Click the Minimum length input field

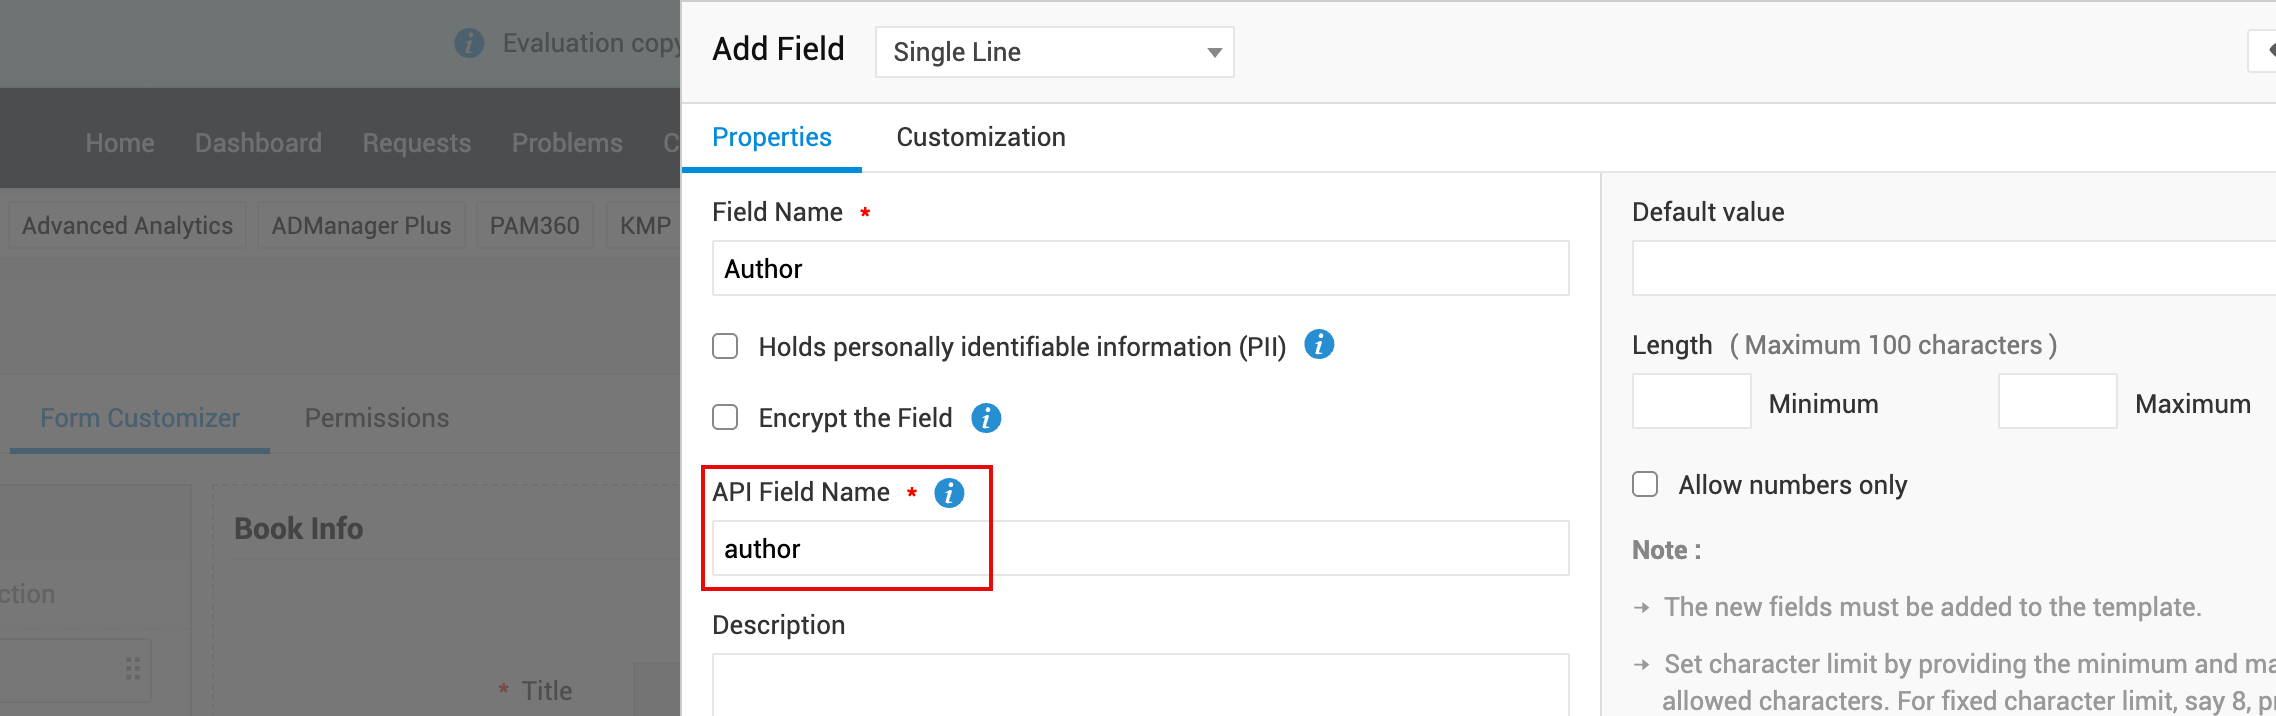click(1691, 402)
